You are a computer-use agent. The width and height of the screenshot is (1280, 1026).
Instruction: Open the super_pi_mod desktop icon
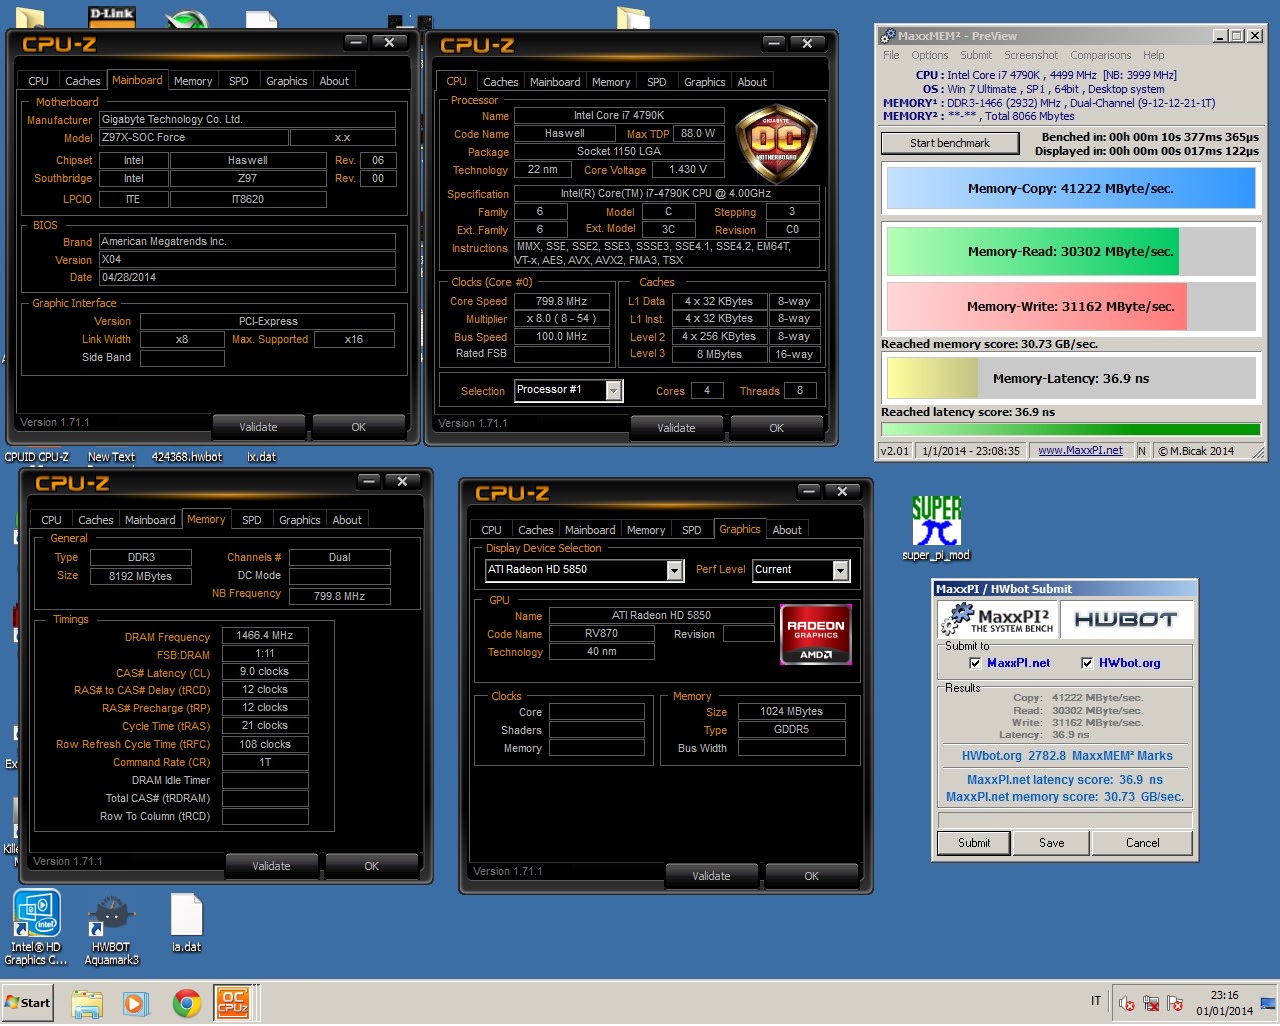pyautogui.click(x=936, y=528)
